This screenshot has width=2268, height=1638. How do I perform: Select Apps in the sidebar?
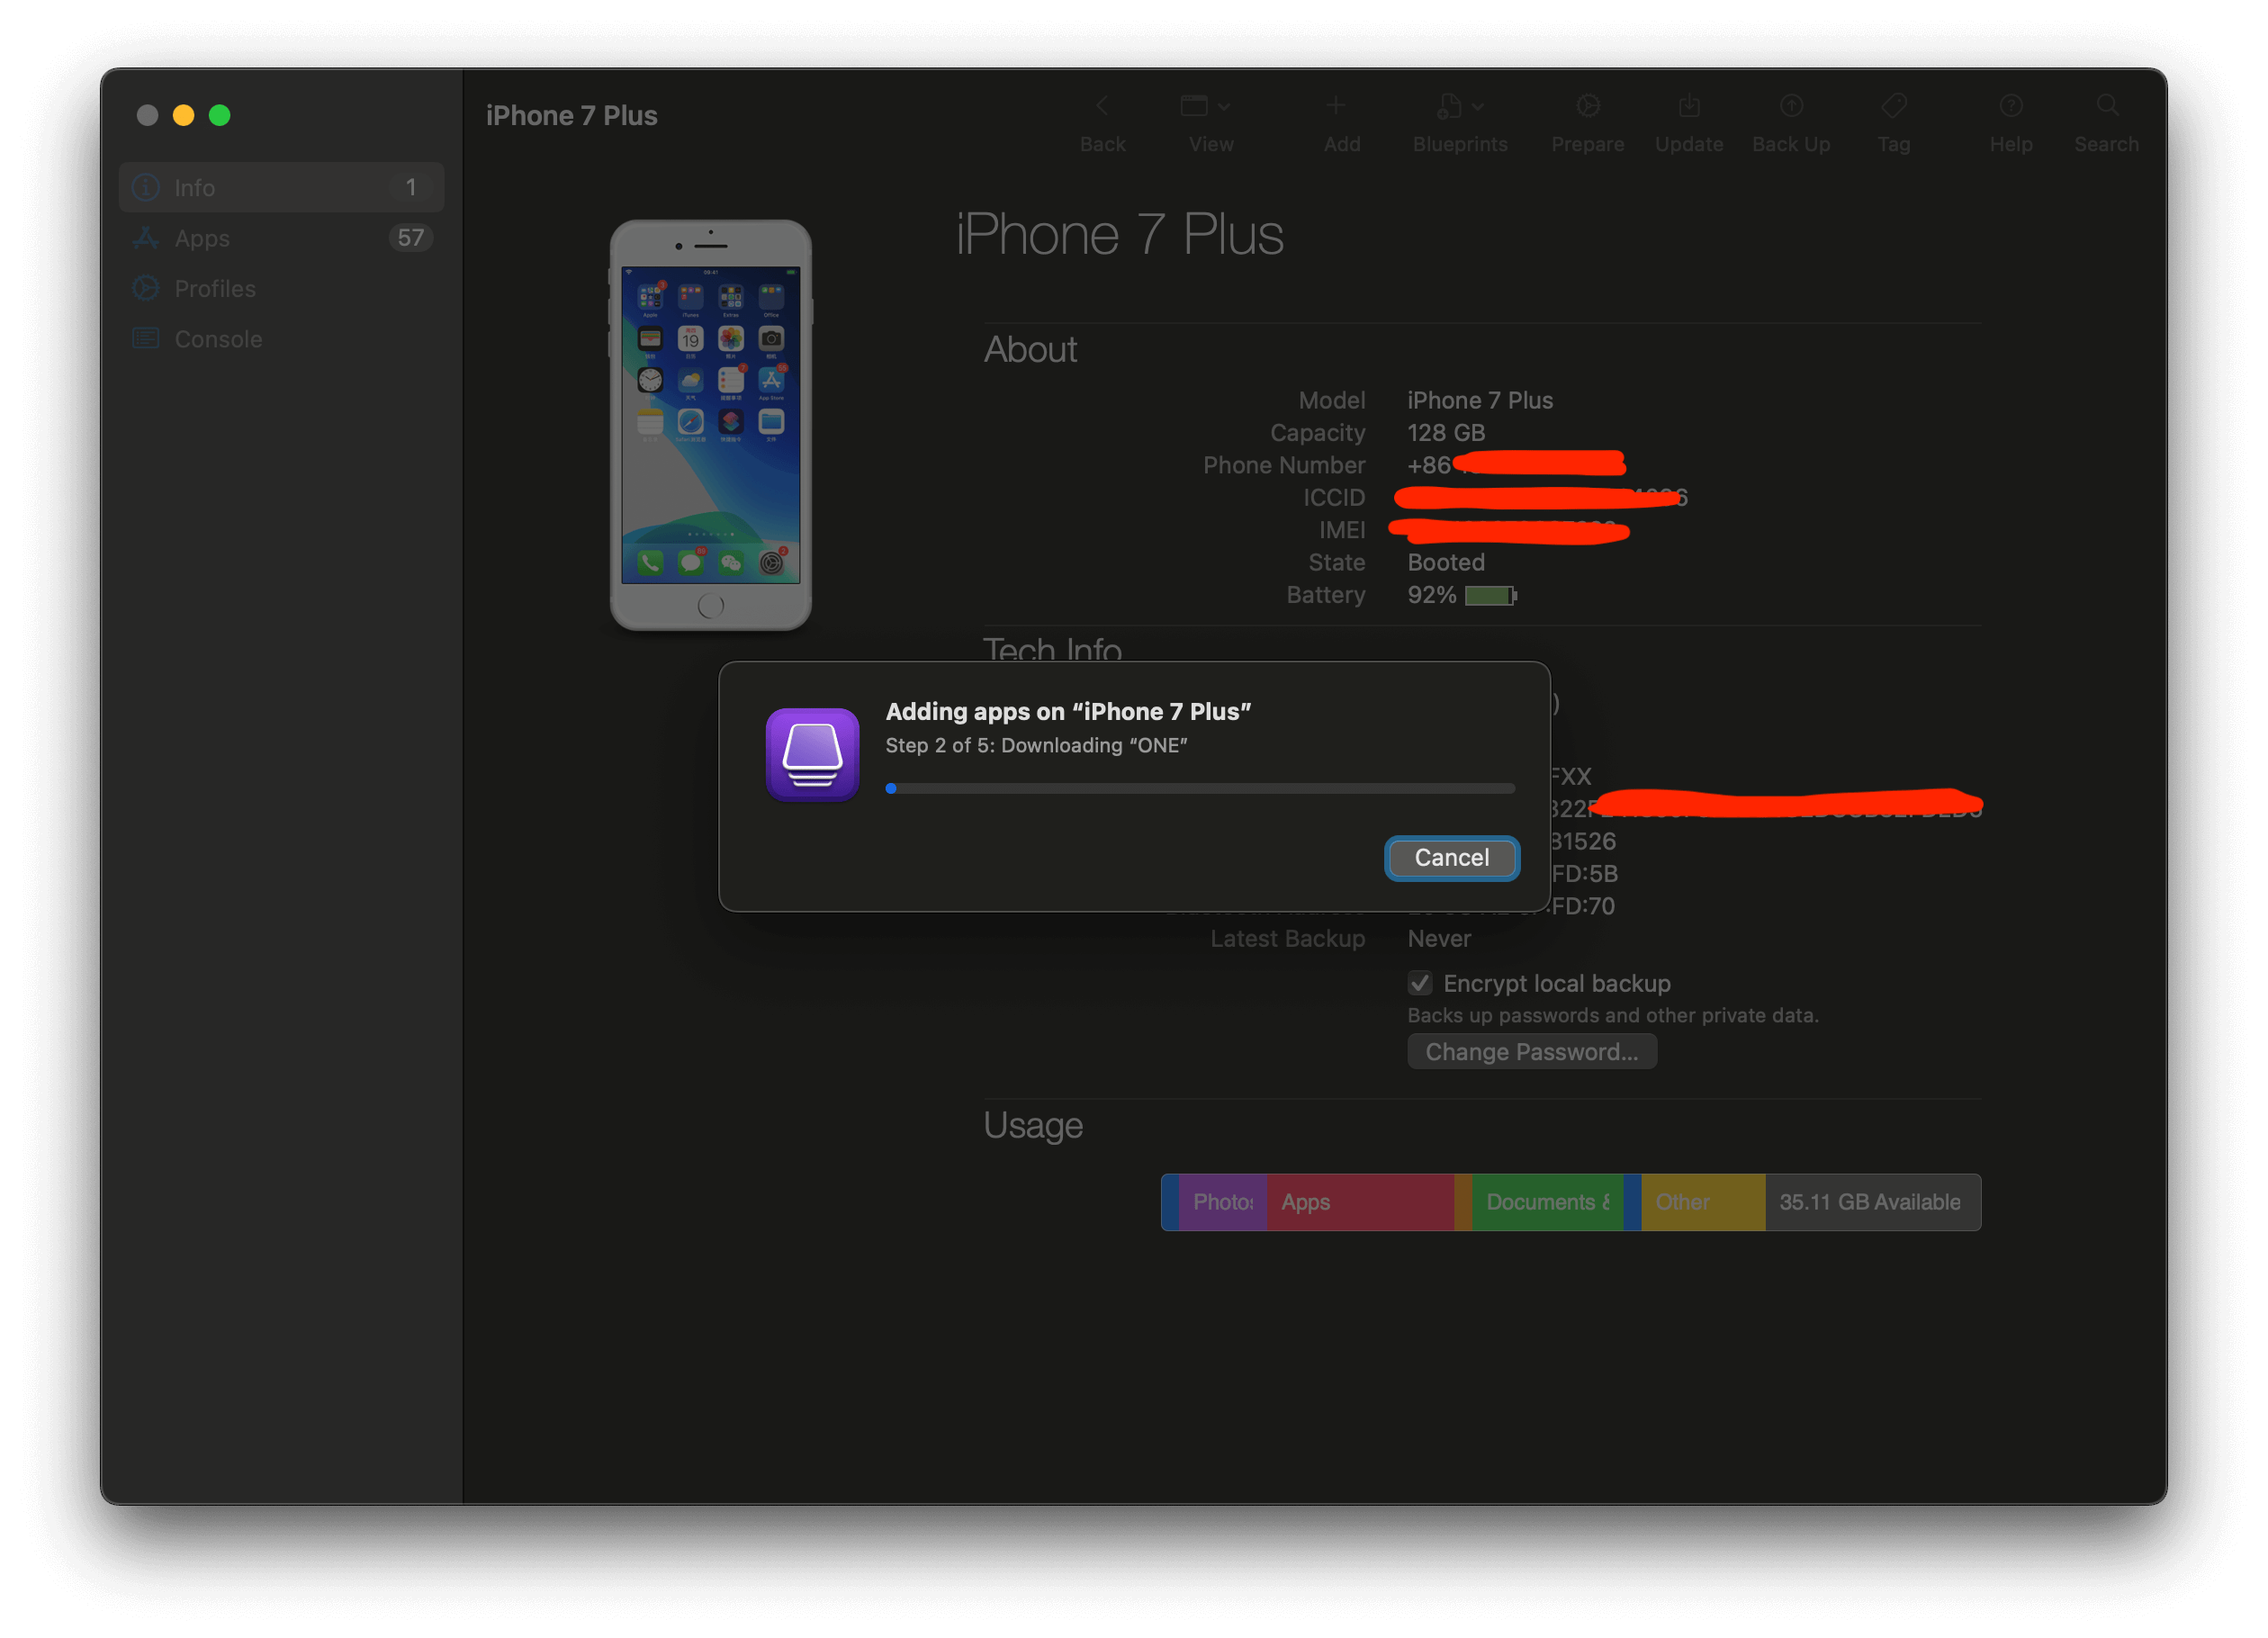pos(202,238)
